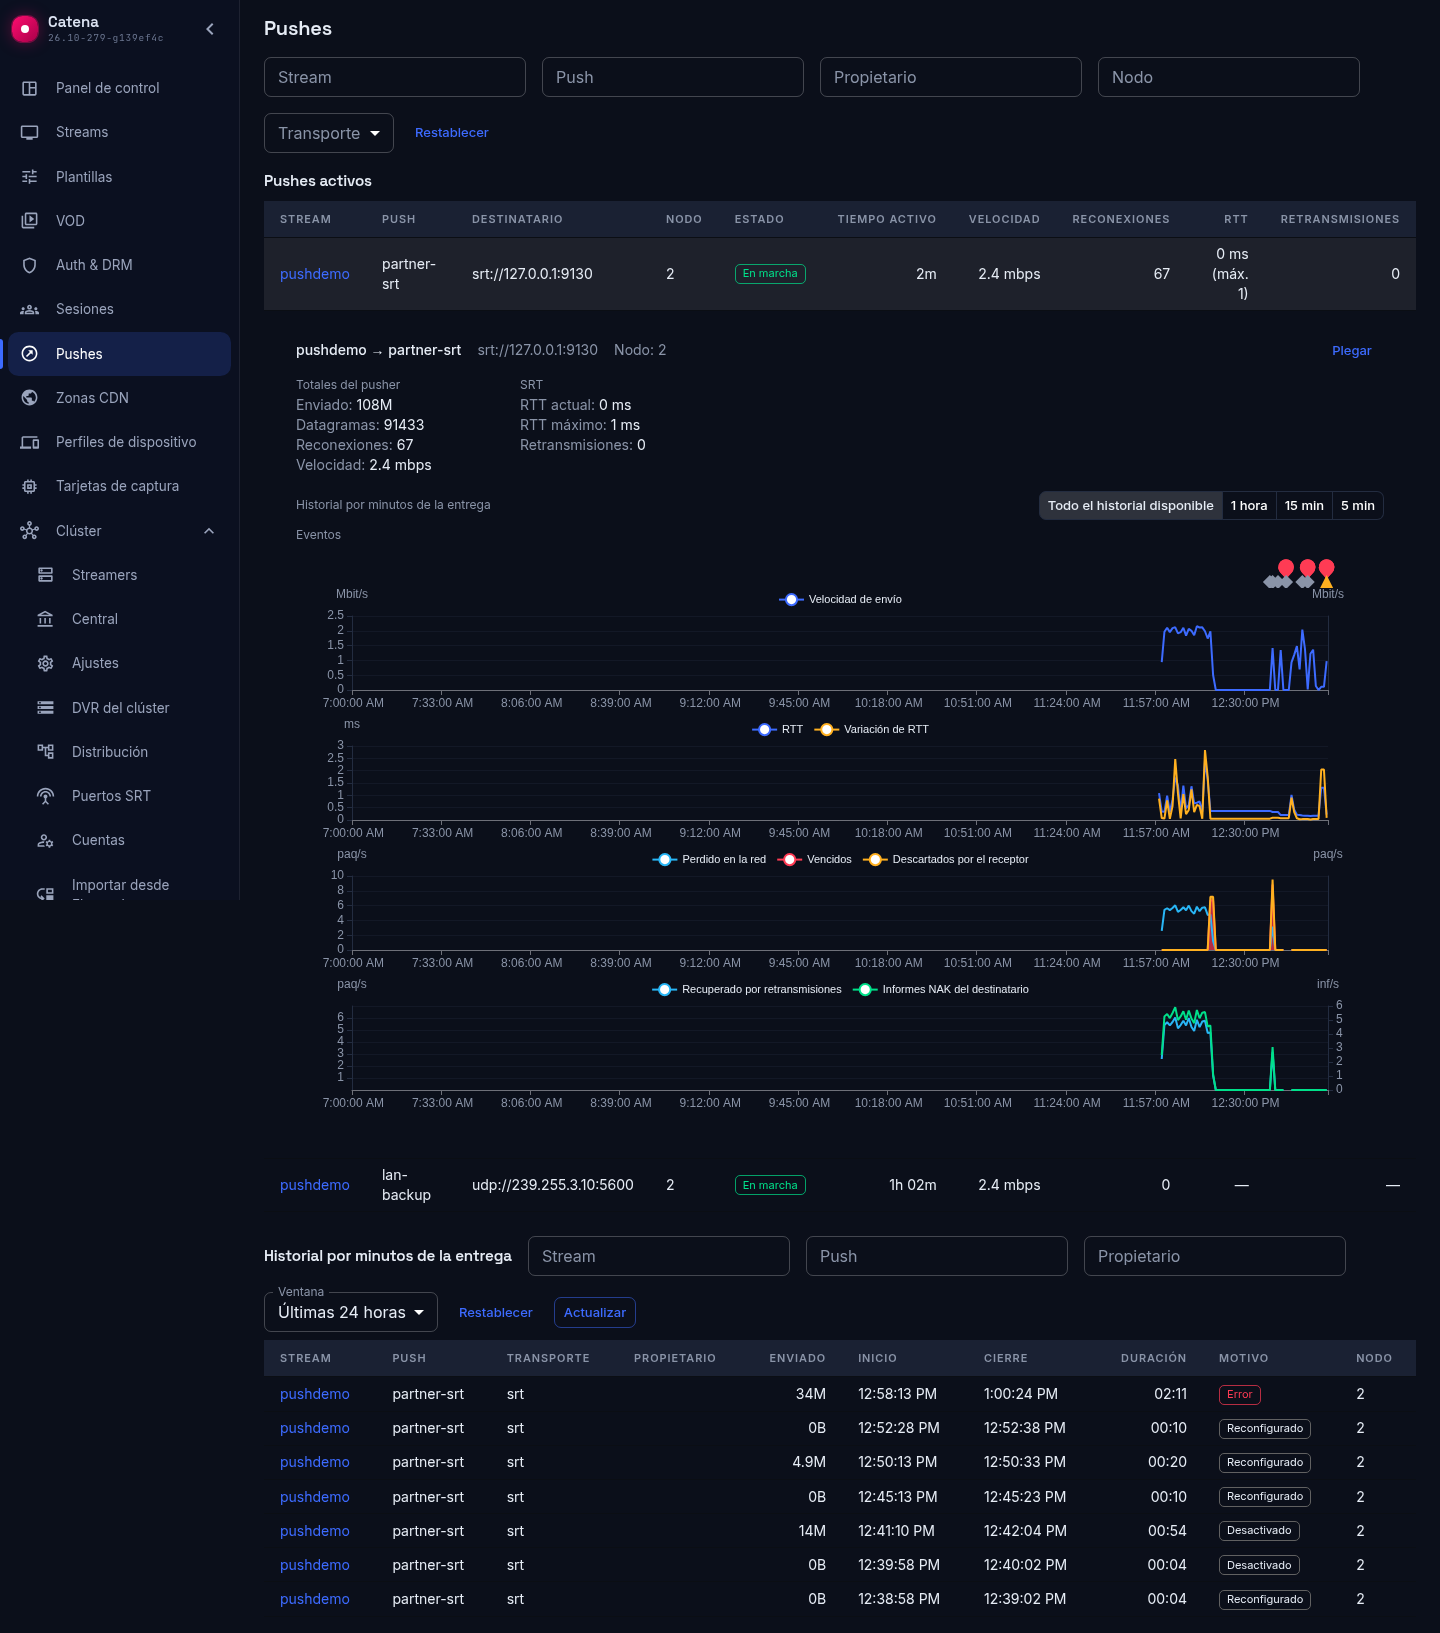
Task: Toggle Variación de RTT legend series
Action: pyautogui.click(x=872, y=729)
